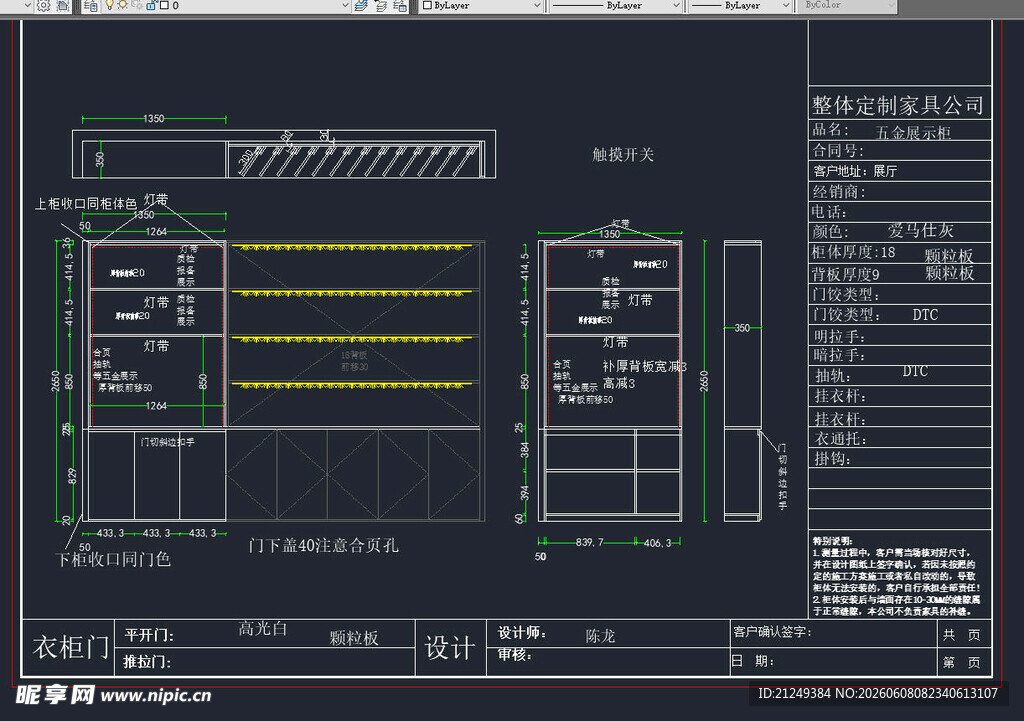Select the 挂钩 label

[x=833, y=459]
